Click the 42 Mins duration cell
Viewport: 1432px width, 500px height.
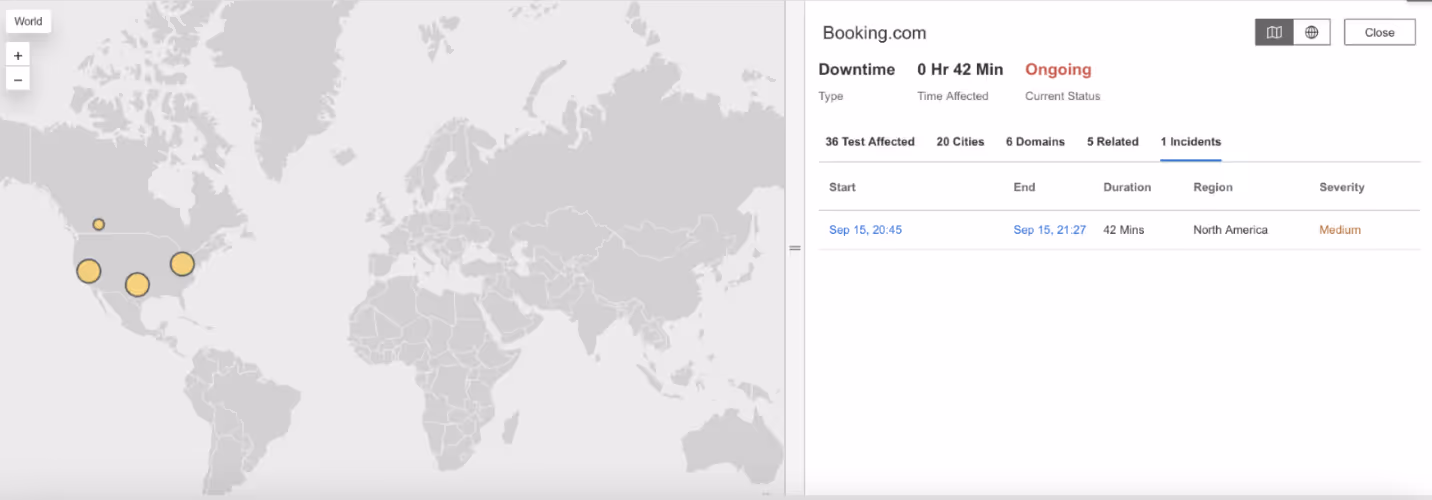pyautogui.click(x=1124, y=230)
